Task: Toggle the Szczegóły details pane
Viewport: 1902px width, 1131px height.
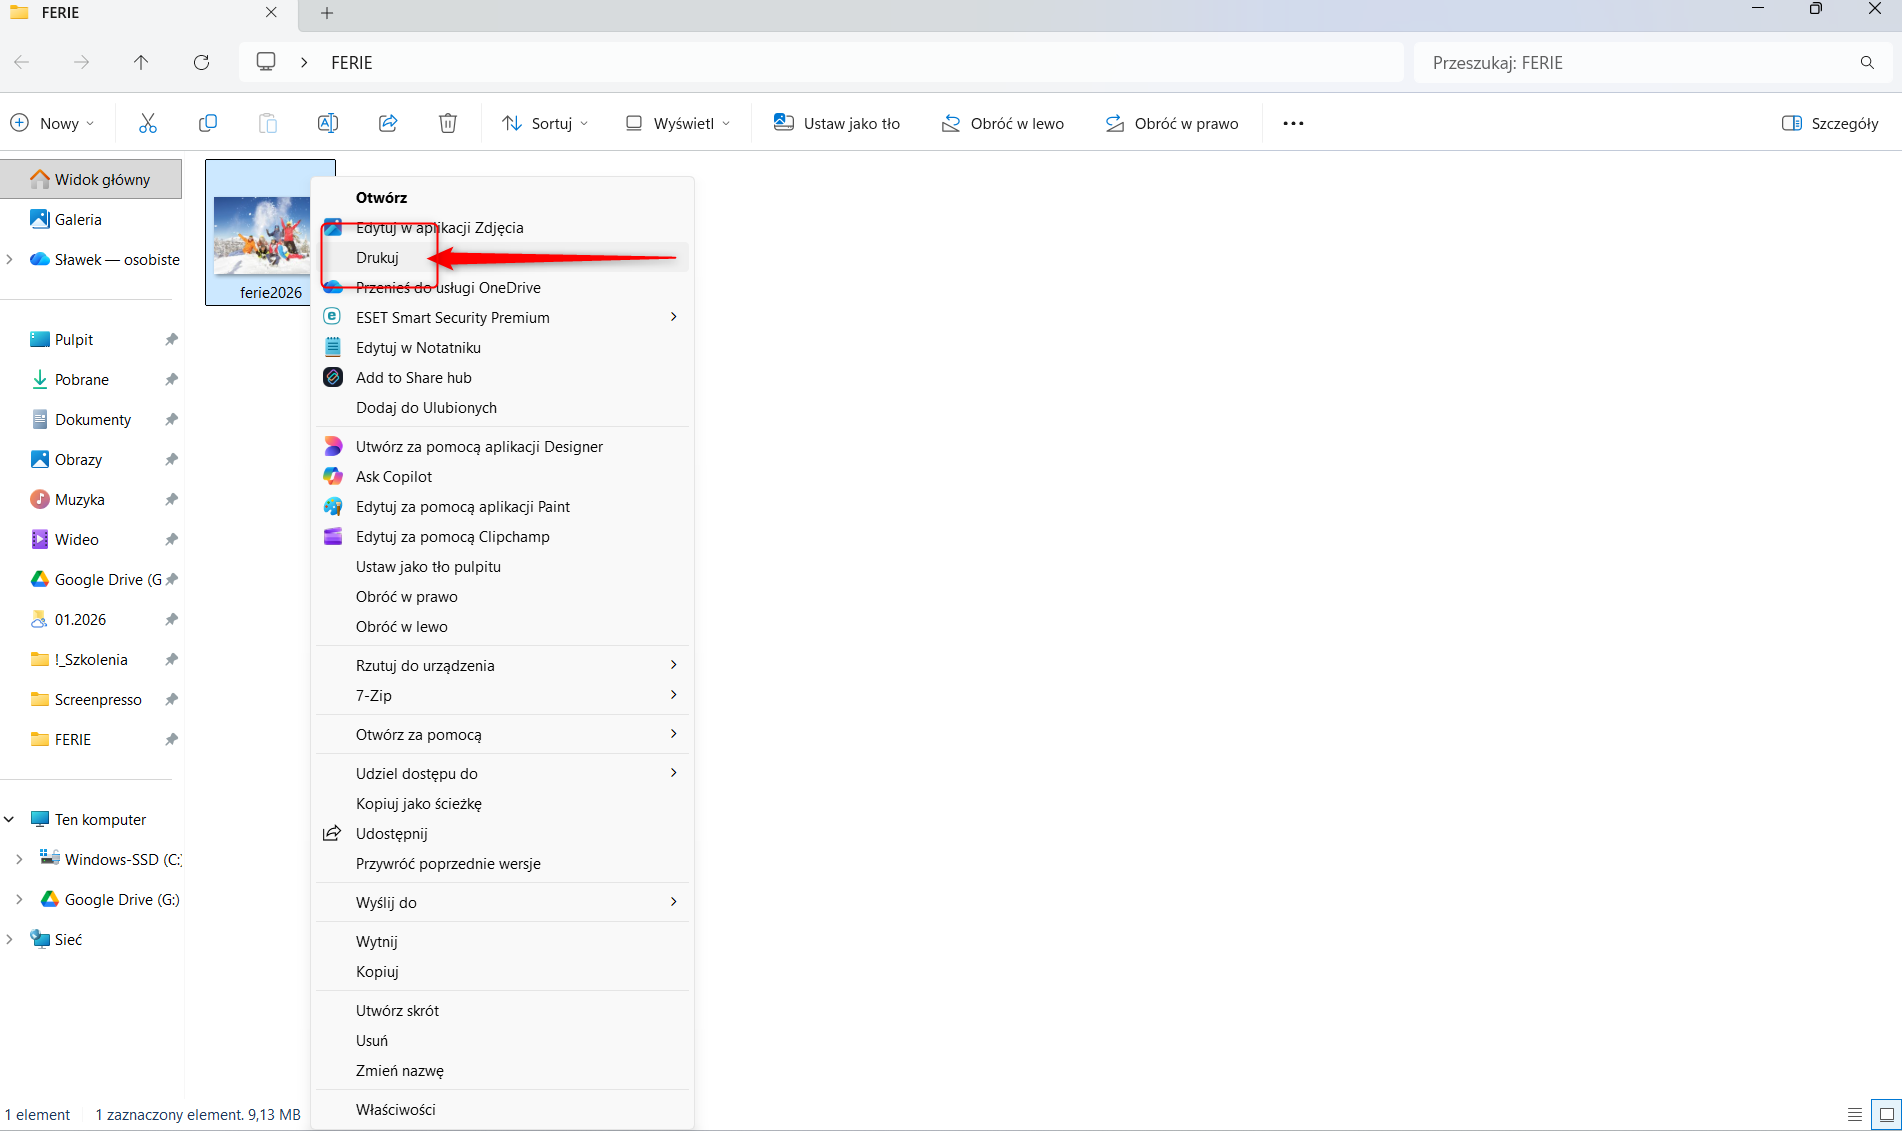Action: [x=1830, y=123]
